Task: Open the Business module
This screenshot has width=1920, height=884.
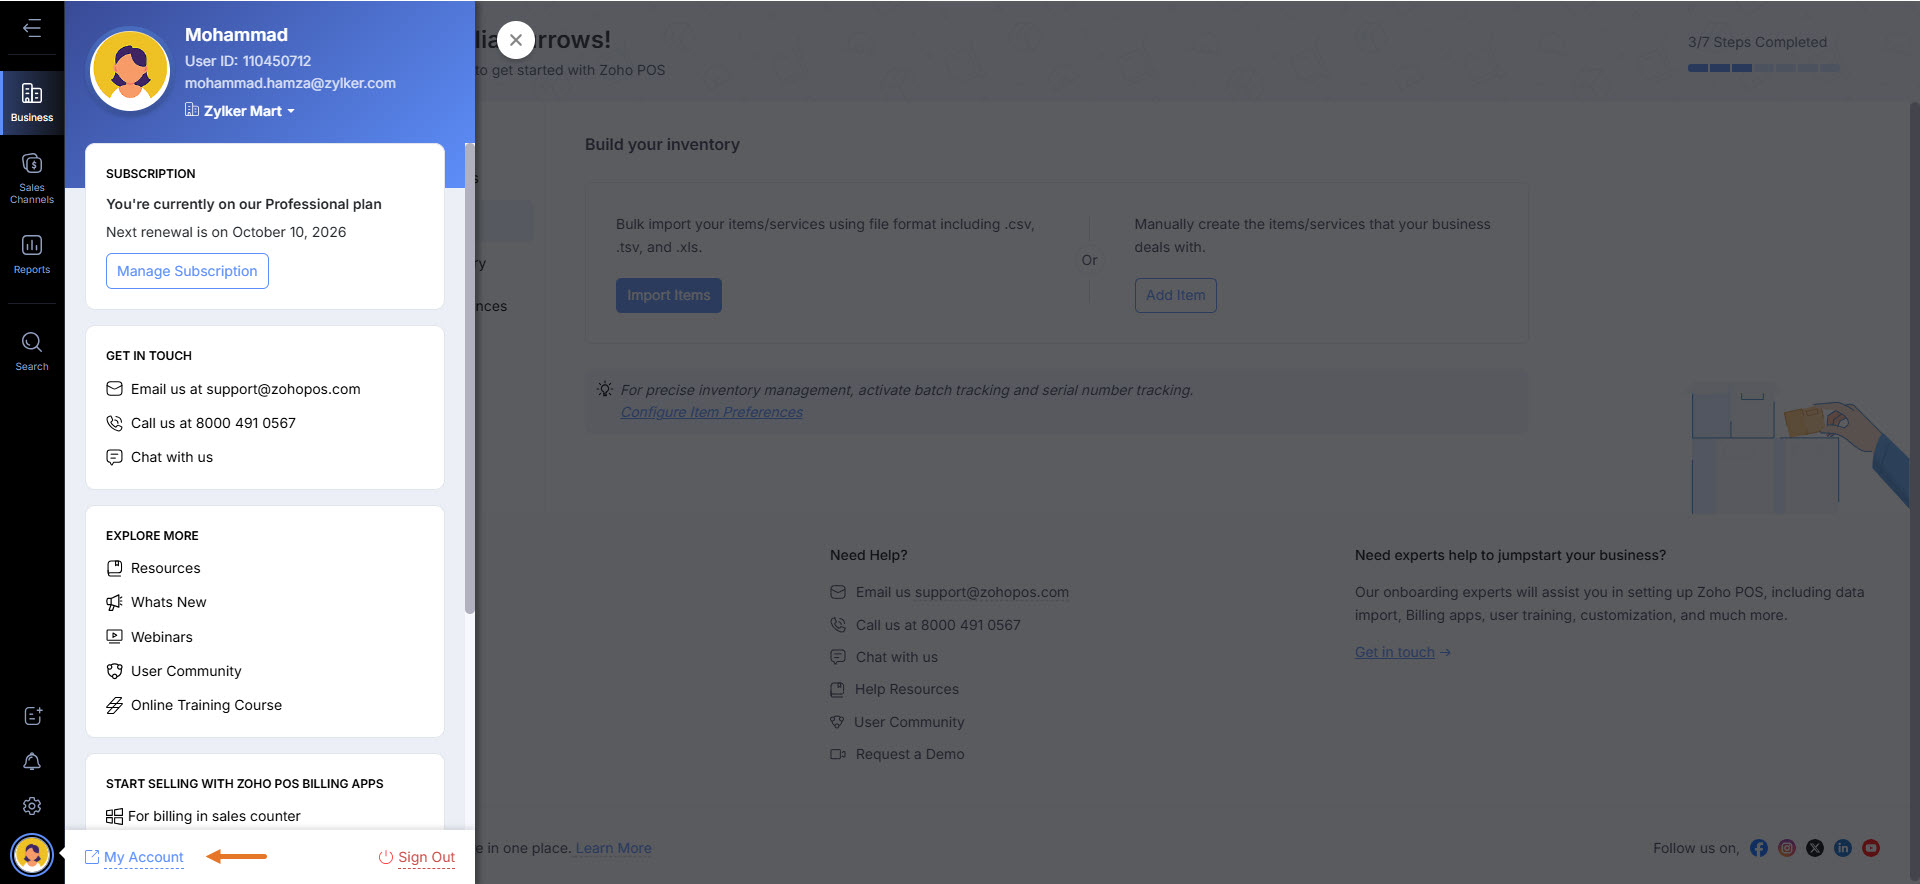Action: 32,102
